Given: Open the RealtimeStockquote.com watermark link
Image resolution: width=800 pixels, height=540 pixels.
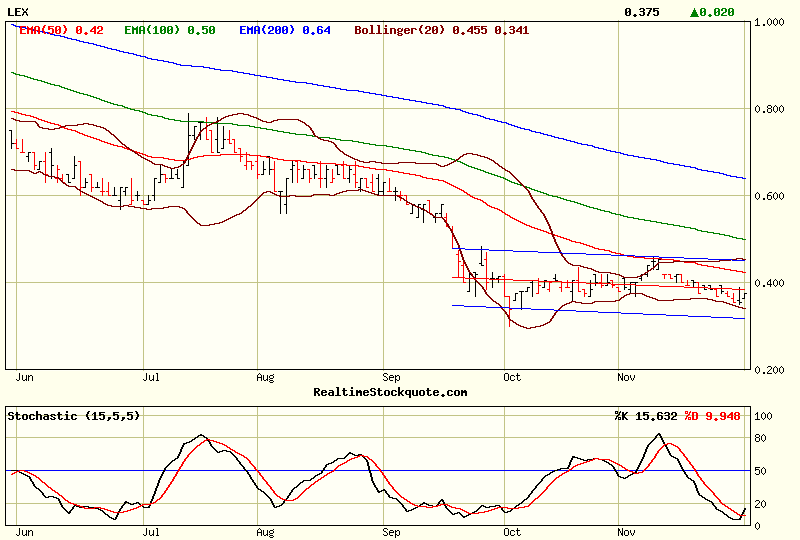Looking at the screenshot, I should pos(390,392).
